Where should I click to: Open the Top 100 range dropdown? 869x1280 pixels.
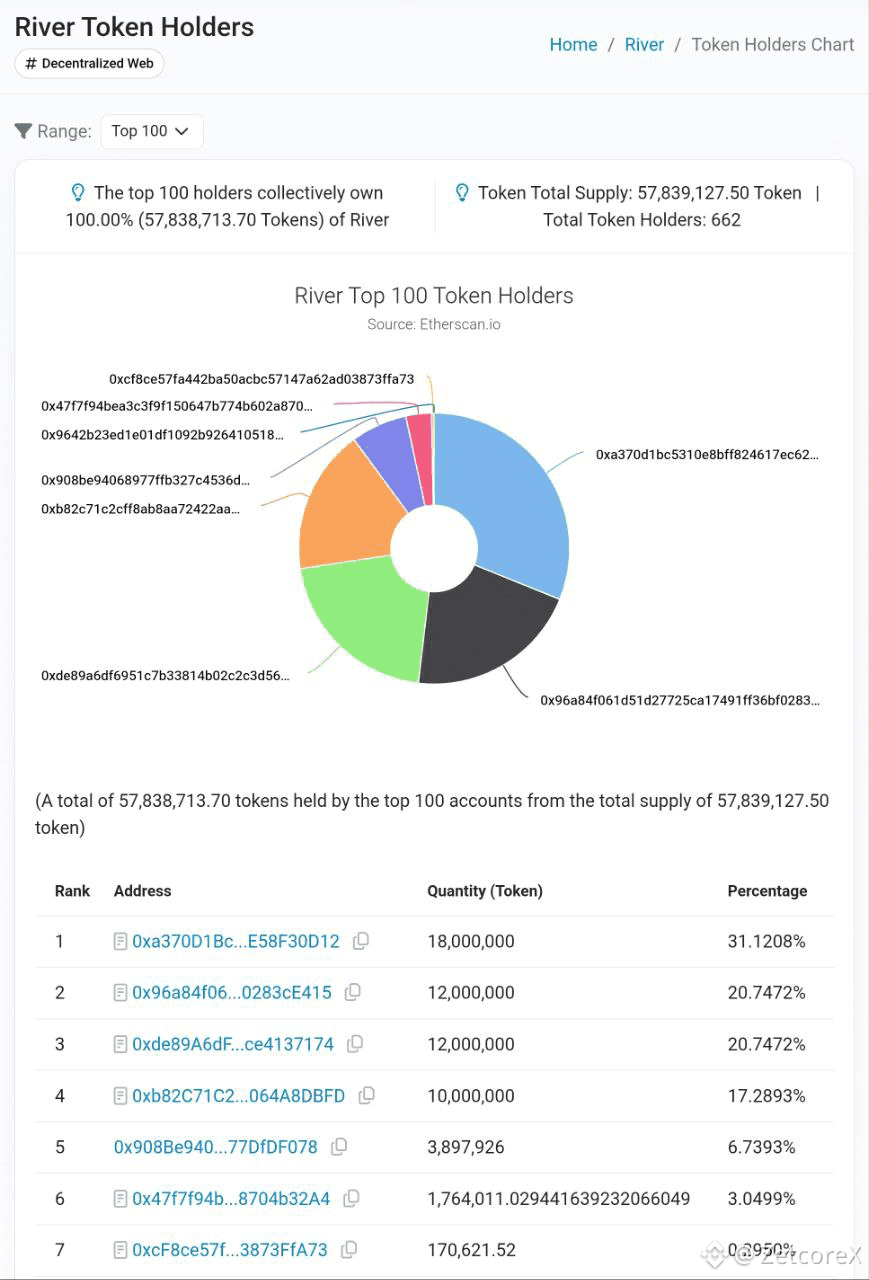click(151, 131)
